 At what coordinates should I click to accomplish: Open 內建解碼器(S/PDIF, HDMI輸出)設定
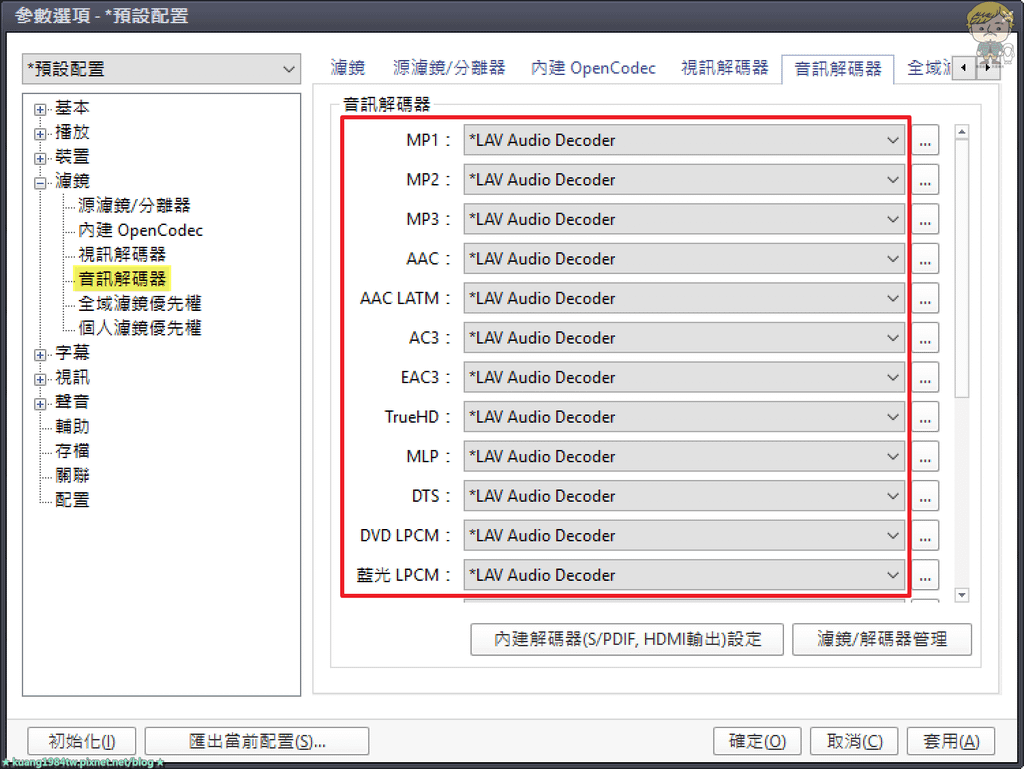click(627, 639)
